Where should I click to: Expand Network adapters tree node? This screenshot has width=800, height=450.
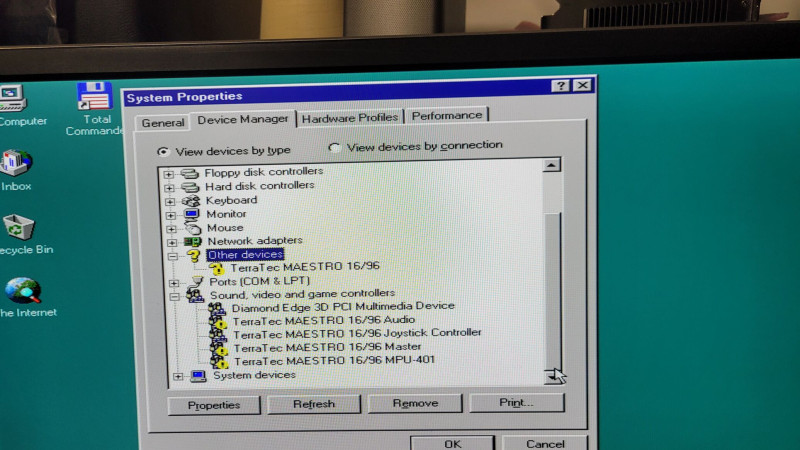[171, 242]
